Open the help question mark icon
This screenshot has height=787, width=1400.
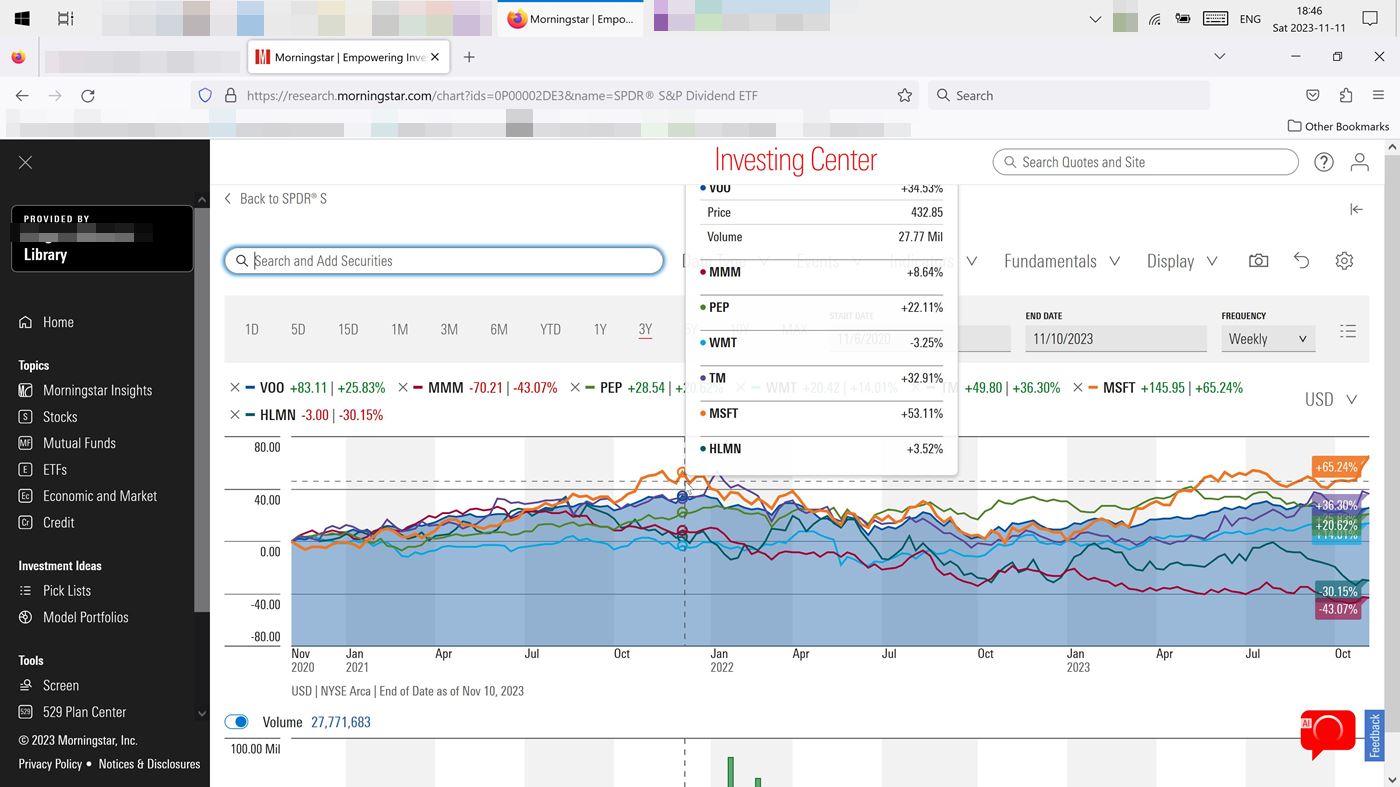coord(1324,162)
